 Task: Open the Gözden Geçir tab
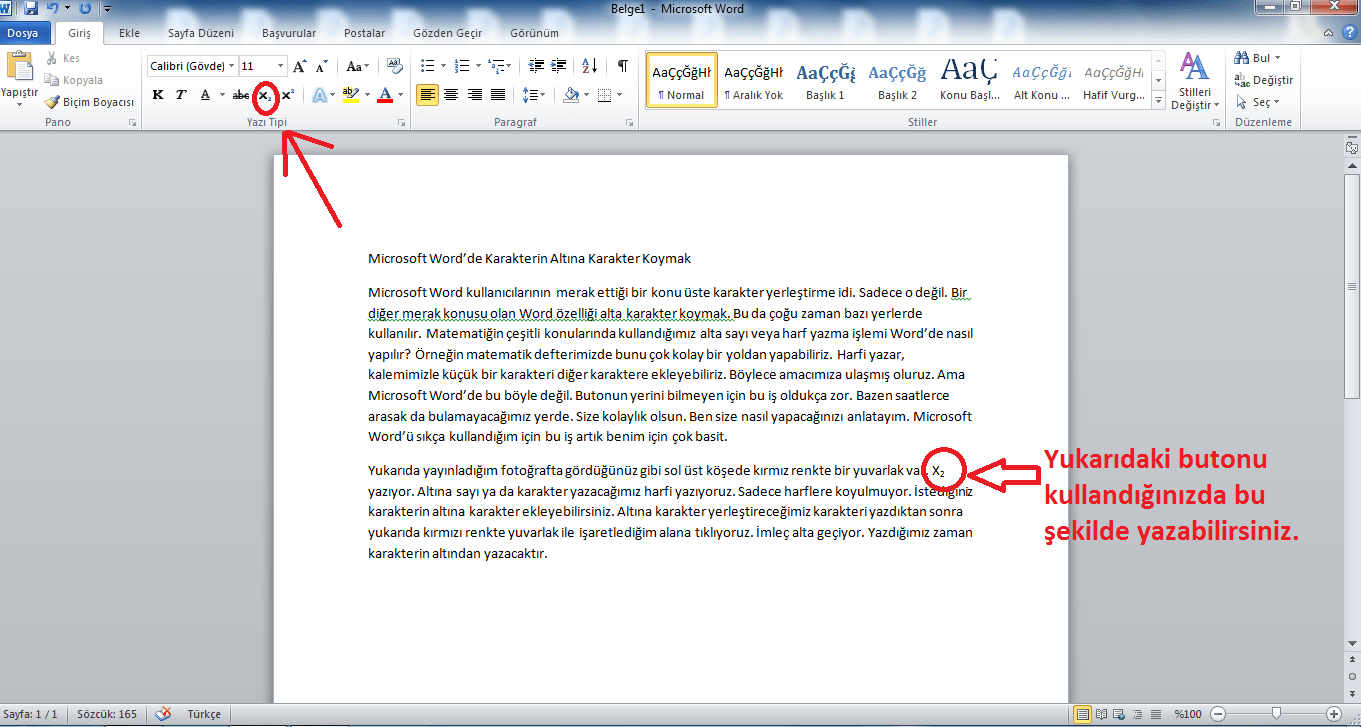click(448, 33)
